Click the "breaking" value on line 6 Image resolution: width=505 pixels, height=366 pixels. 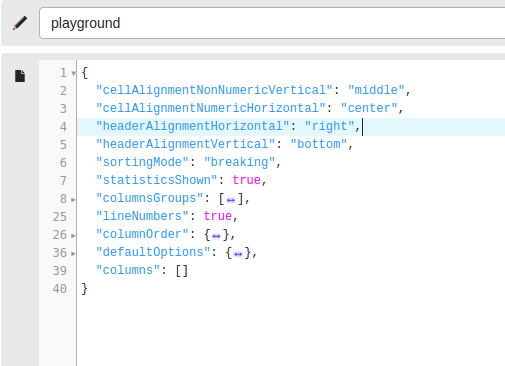coord(239,162)
